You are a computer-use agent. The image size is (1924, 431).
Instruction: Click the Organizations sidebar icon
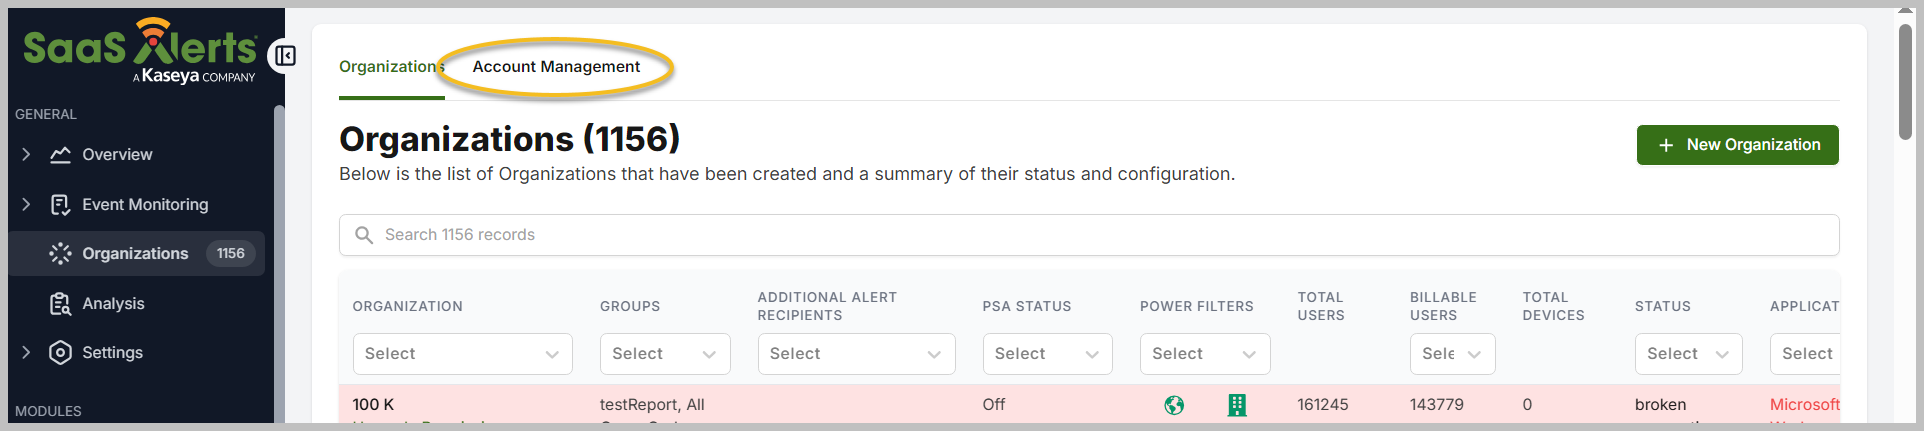tap(61, 254)
